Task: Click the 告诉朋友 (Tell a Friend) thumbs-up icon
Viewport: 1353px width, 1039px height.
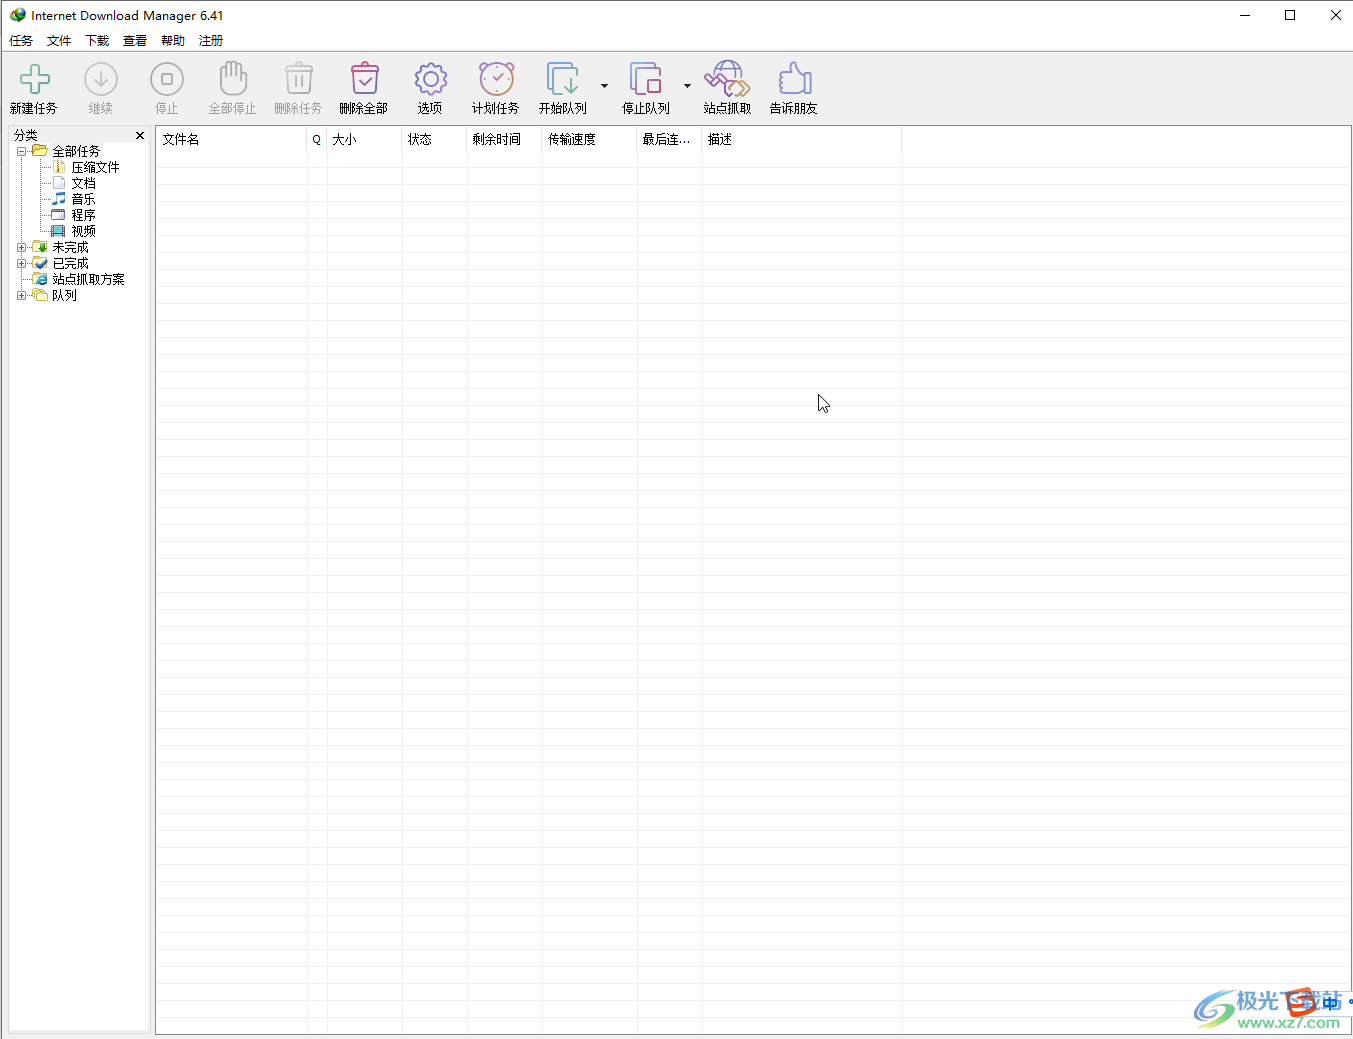Action: click(x=794, y=79)
